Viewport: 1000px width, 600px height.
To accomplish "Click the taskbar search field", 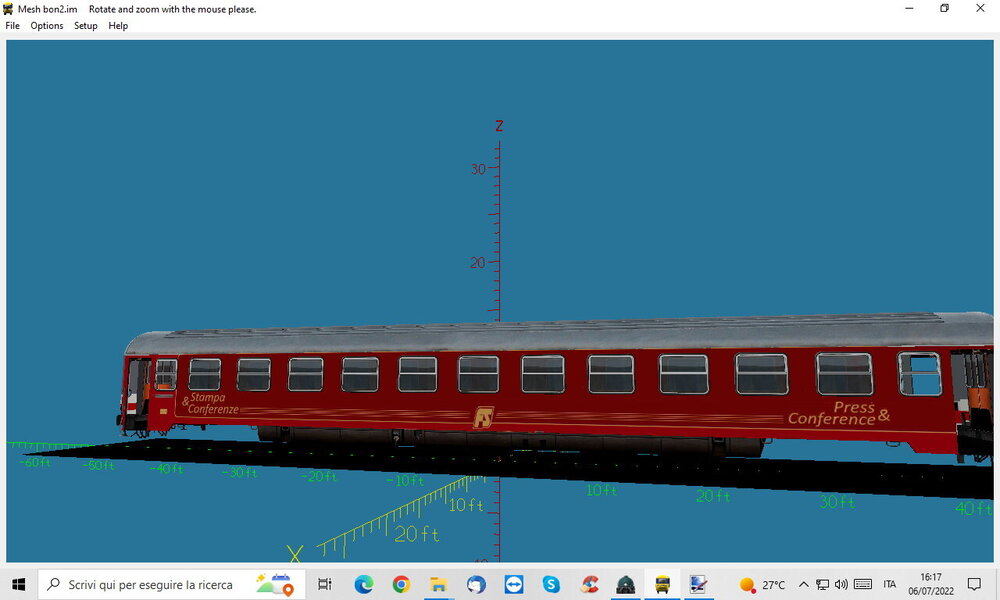I will 172,584.
